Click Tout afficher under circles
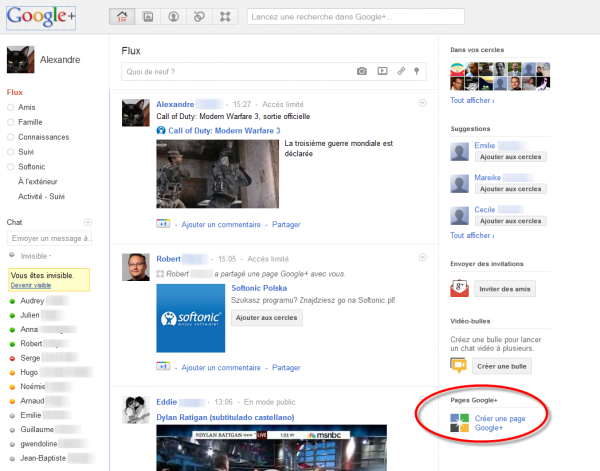The image size is (600, 471). click(x=472, y=100)
